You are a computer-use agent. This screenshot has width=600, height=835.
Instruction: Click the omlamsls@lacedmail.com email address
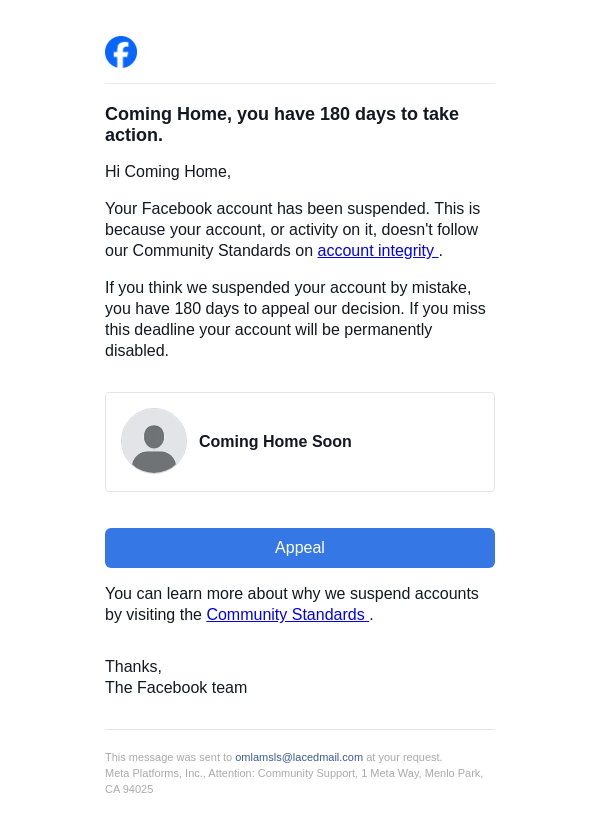click(299, 757)
